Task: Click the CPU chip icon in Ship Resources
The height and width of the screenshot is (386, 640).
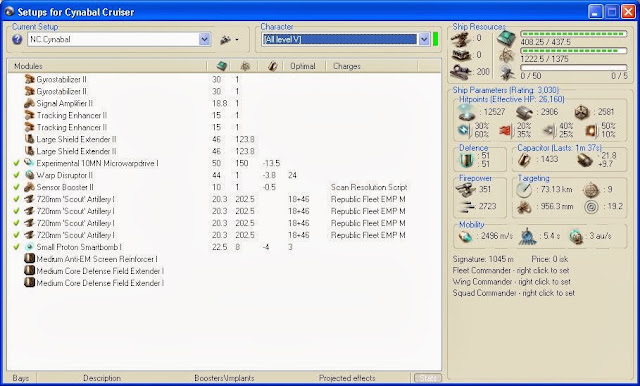Action: 506,39
